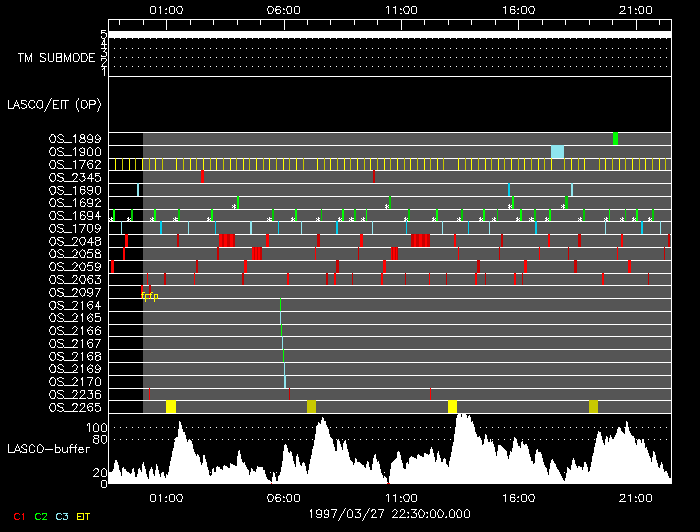Select the OS_1762 row label

74,164
